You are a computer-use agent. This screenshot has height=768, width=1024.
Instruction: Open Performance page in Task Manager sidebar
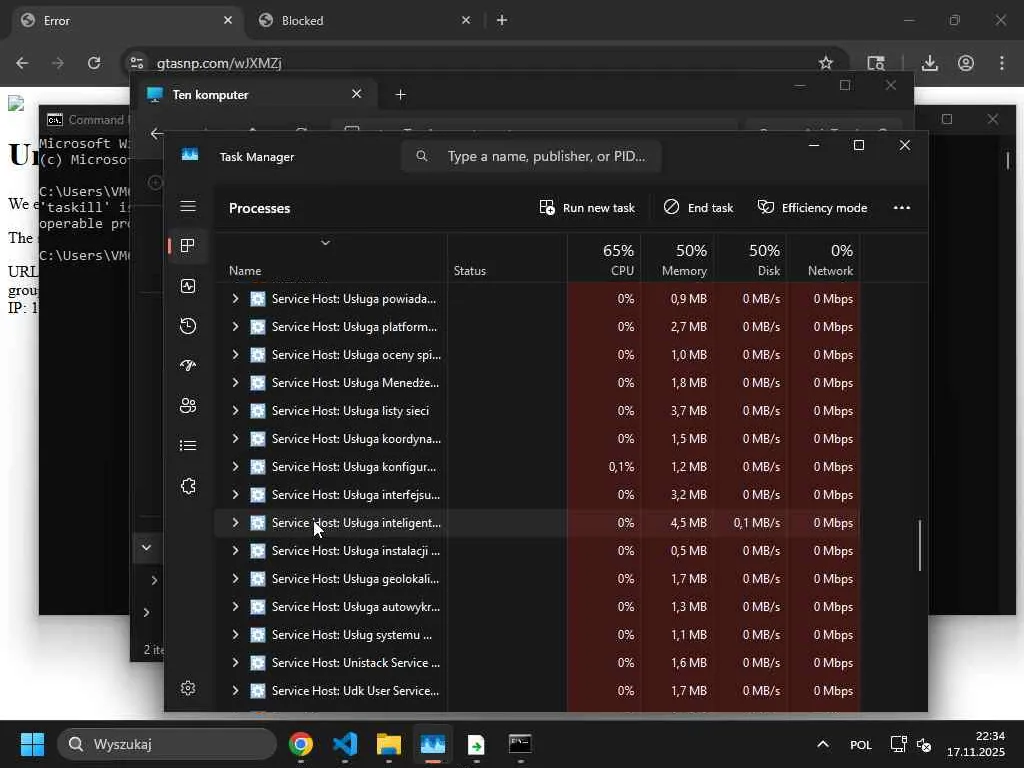(x=187, y=286)
